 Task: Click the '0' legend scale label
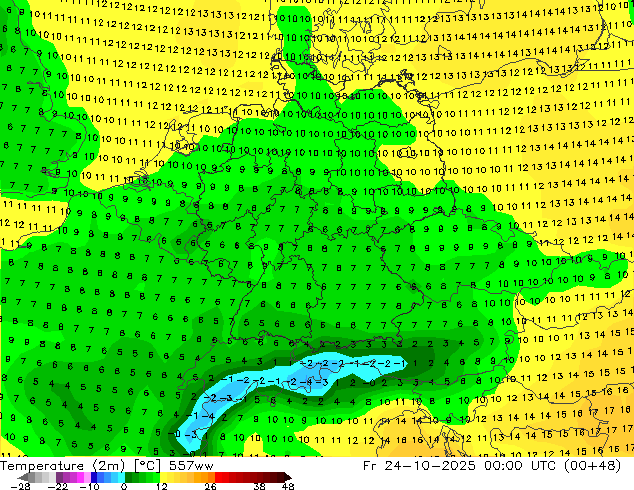pyautogui.click(x=124, y=486)
